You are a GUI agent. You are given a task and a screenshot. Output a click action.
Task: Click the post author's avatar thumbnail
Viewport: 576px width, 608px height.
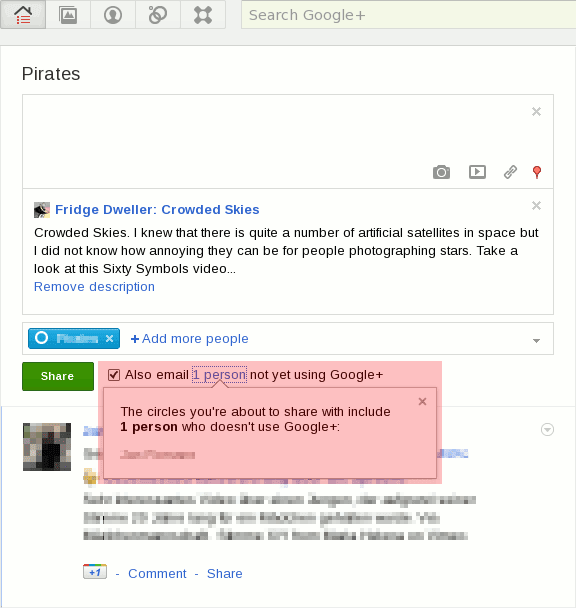pyautogui.click(x=47, y=447)
